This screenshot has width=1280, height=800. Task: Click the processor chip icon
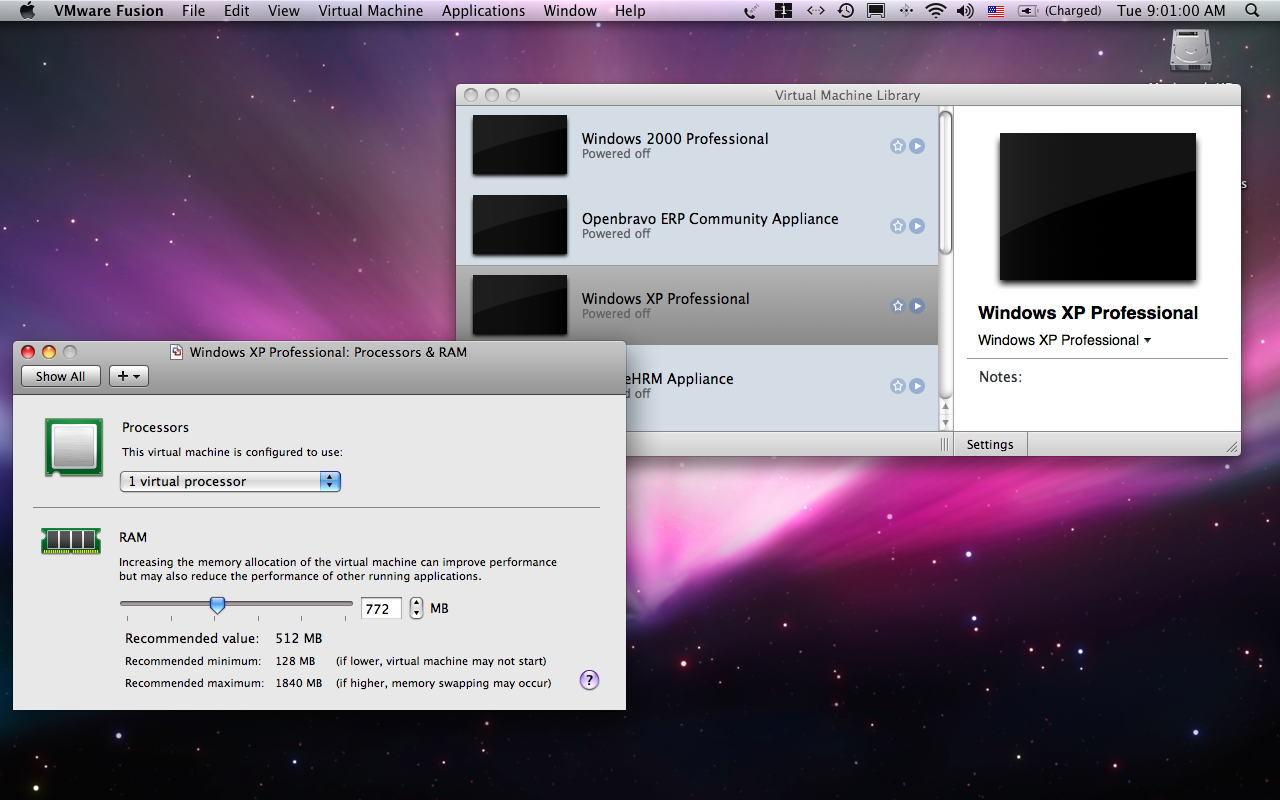[74, 447]
